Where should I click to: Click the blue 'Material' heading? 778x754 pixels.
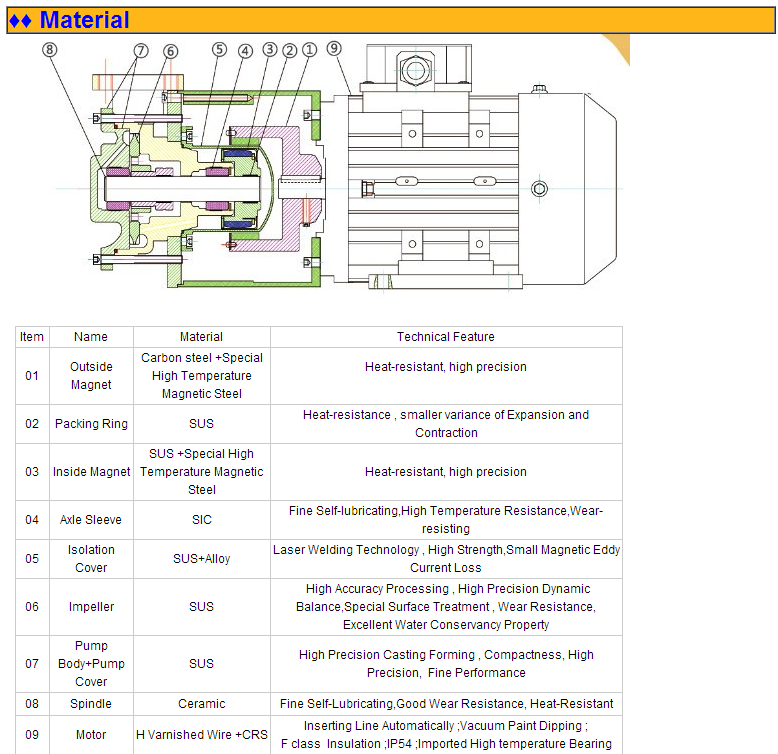84,20
